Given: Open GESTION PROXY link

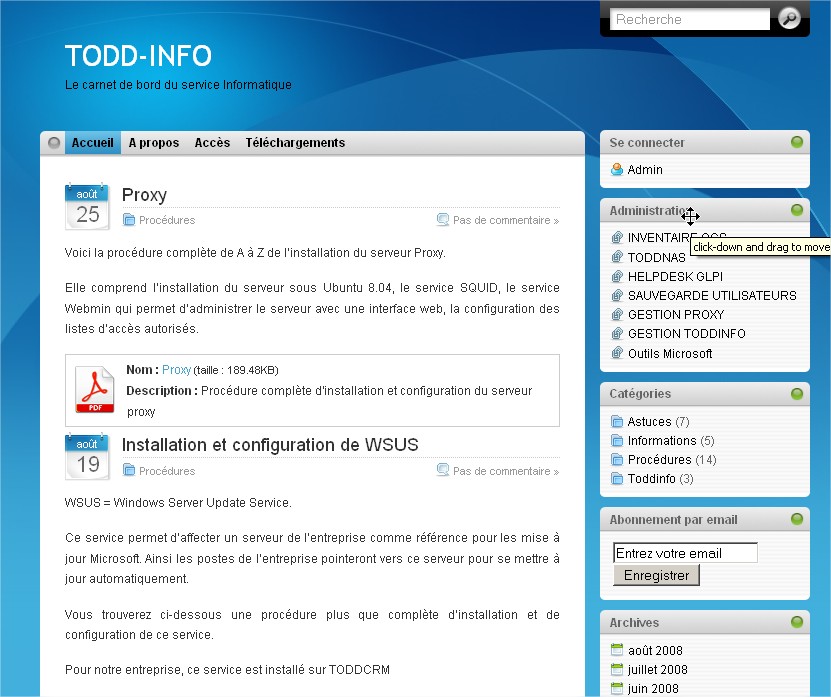Looking at the screenshot, I should click(x=676, y=315).
